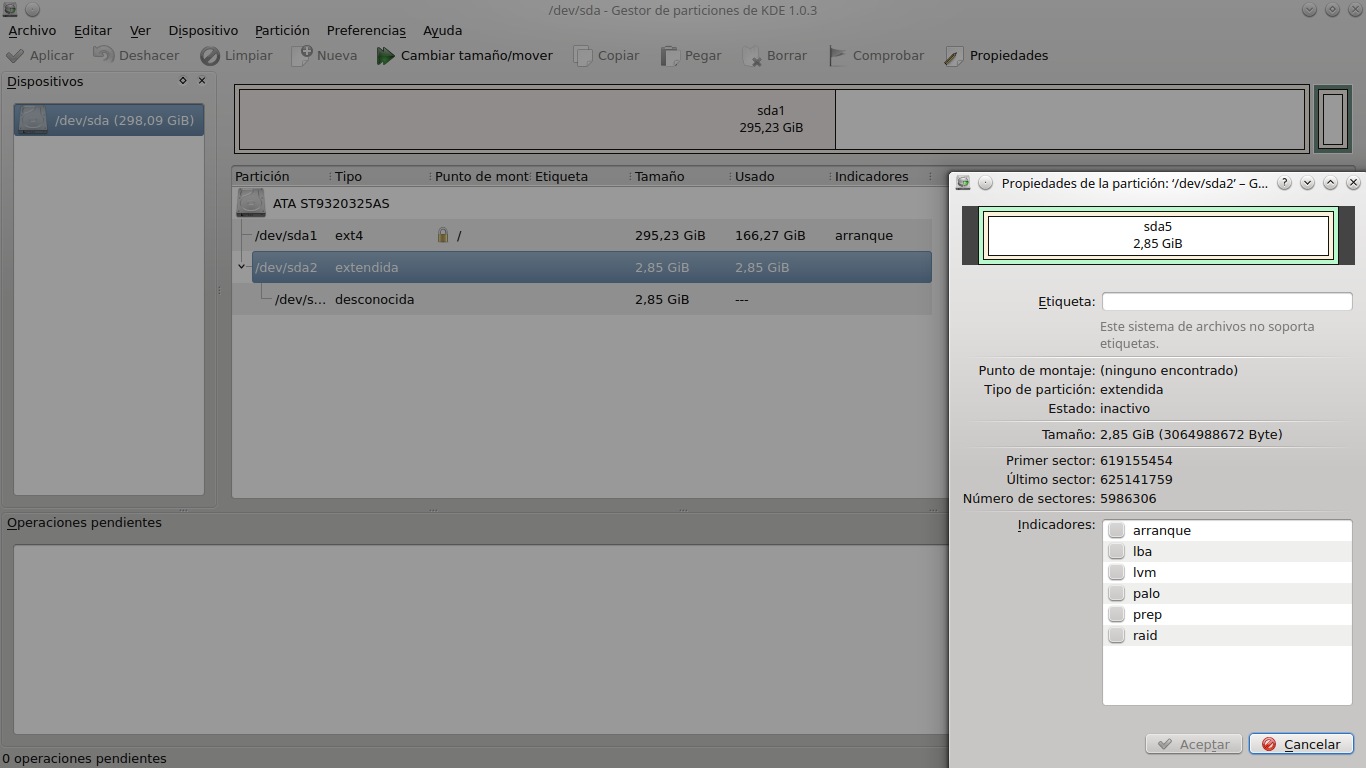This screenshot has width=1366, height=768.
Task: Click the Copiar toolbar icon
Action: click(x=583, y=56)
